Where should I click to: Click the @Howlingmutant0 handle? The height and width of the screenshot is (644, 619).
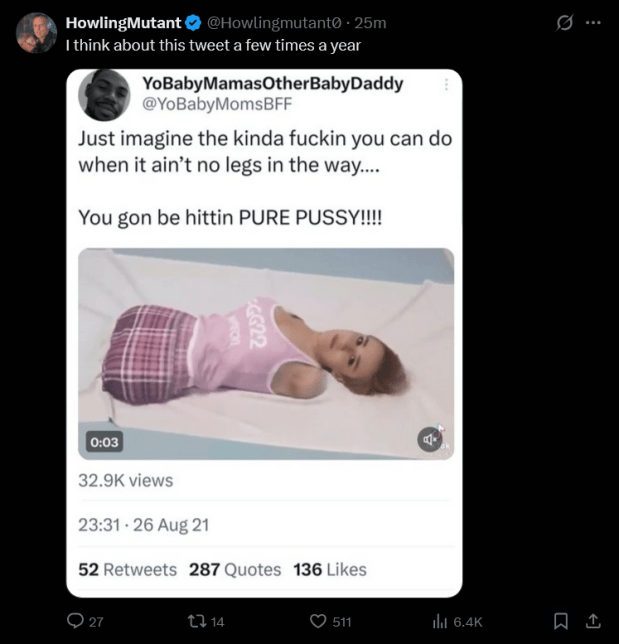[267, 23]
